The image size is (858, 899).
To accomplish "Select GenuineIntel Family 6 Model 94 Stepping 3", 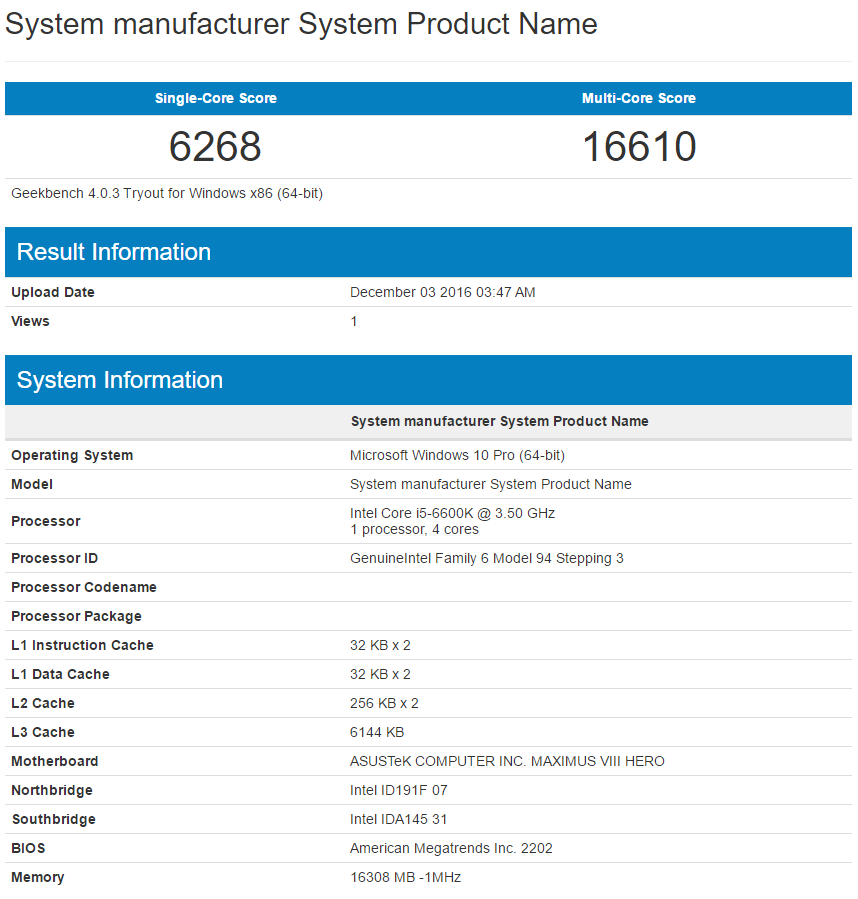I will (486, 558).
